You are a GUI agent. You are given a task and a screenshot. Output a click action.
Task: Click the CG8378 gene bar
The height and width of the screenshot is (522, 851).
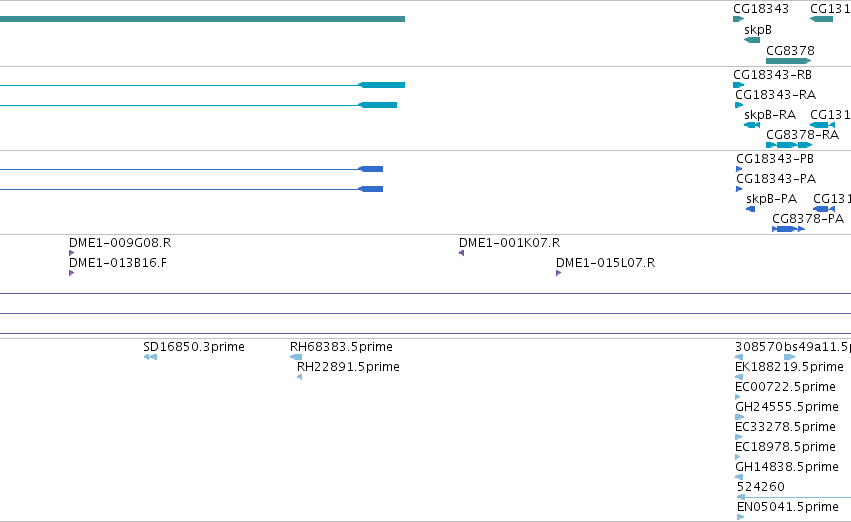point(788,61)
